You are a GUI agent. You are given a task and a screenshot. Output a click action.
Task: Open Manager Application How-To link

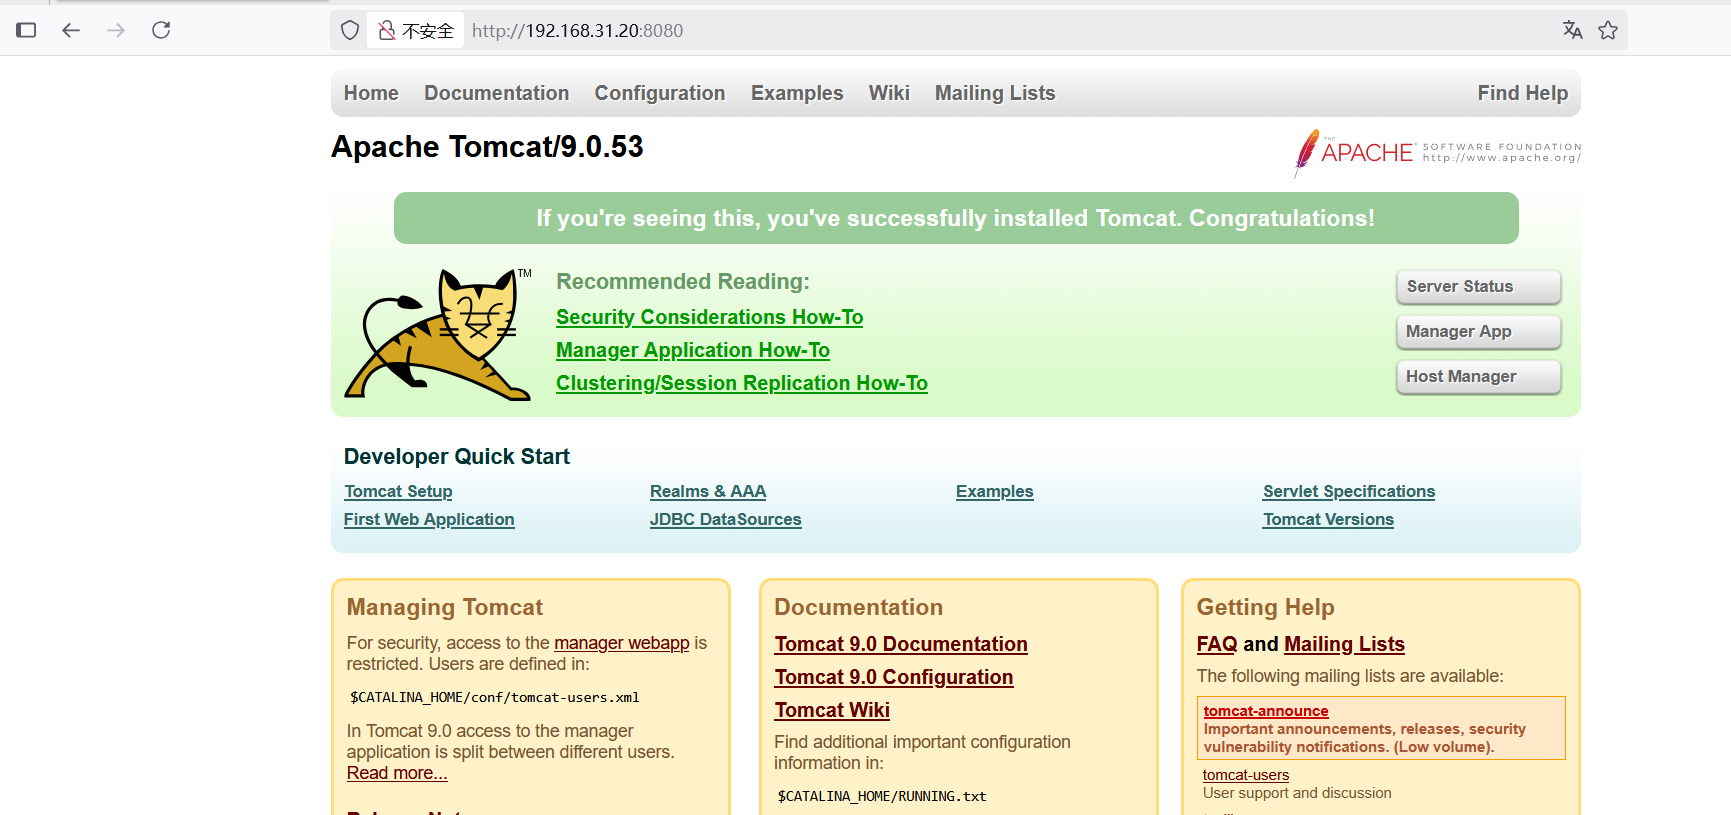693,350
